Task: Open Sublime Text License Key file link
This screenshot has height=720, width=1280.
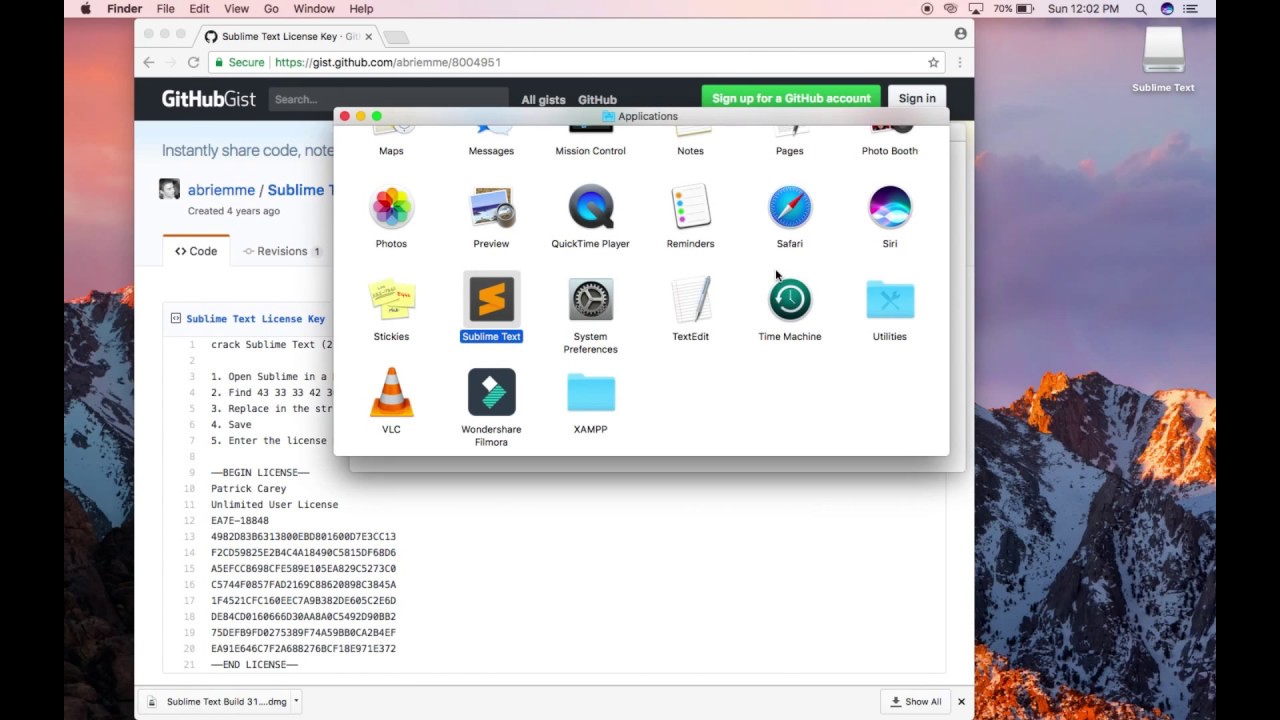Action: (x=255, y=319)
